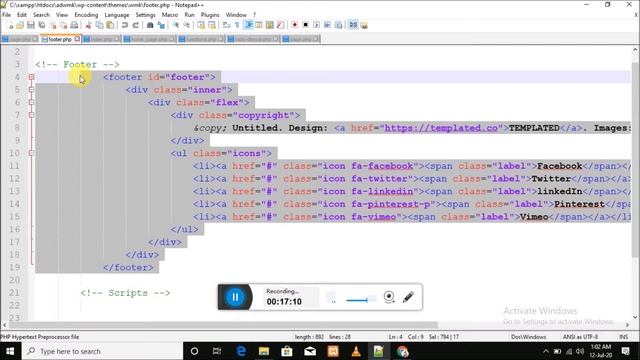Click the "Dos\Windows" status bar entry
The width and height of the screenshot is (640, 360).
tap(529, 337)
